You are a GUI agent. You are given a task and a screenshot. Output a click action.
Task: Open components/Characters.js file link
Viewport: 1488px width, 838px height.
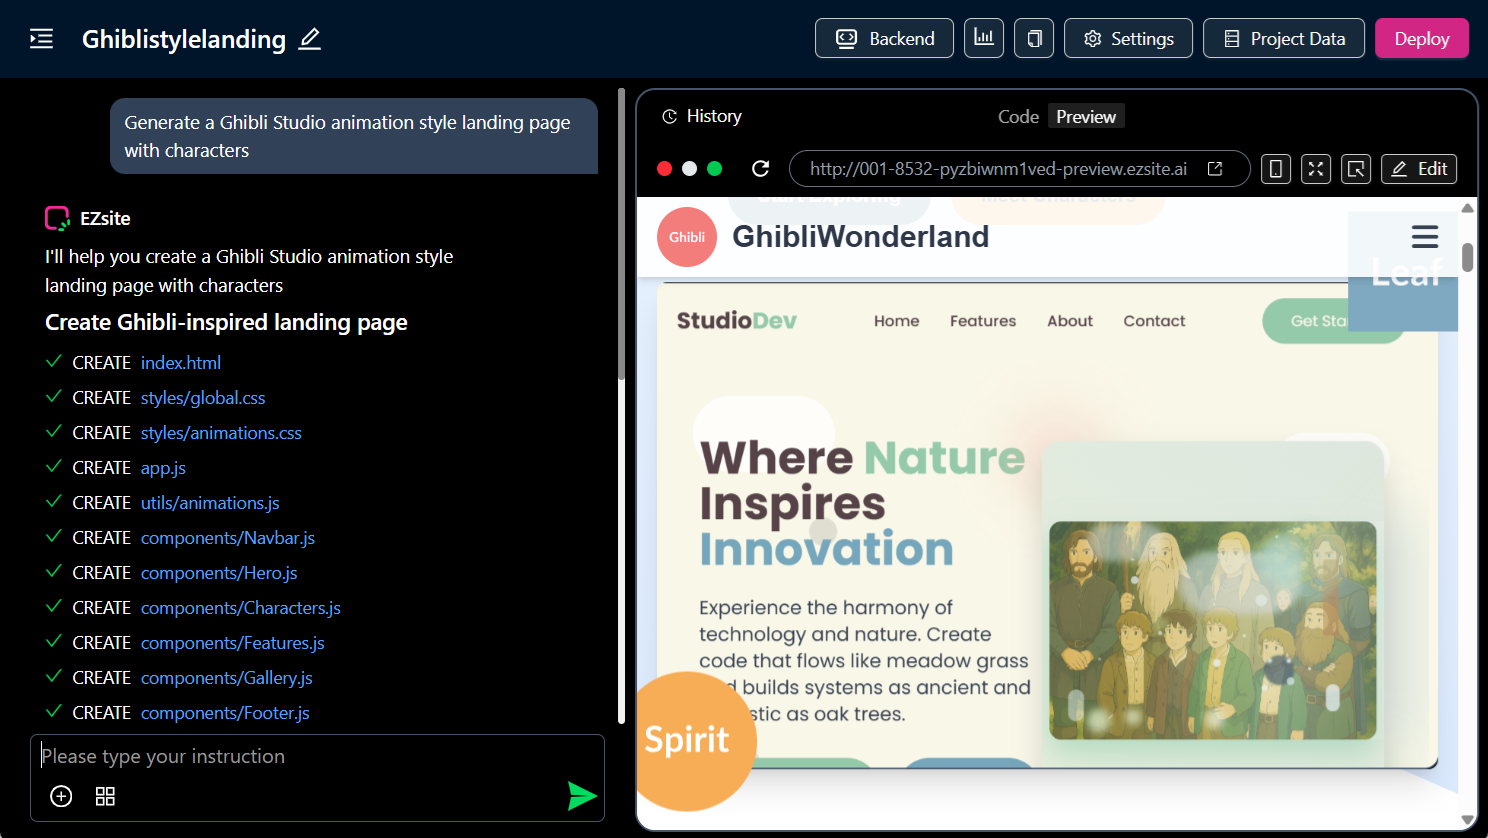point(241,608)
